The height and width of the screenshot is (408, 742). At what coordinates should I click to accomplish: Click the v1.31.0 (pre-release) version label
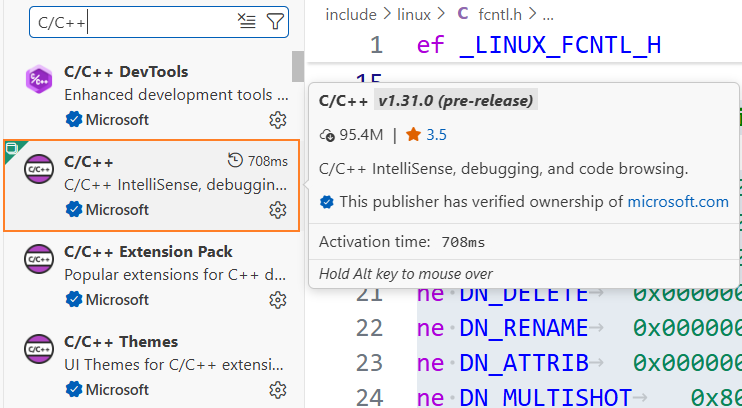(456, 101)
